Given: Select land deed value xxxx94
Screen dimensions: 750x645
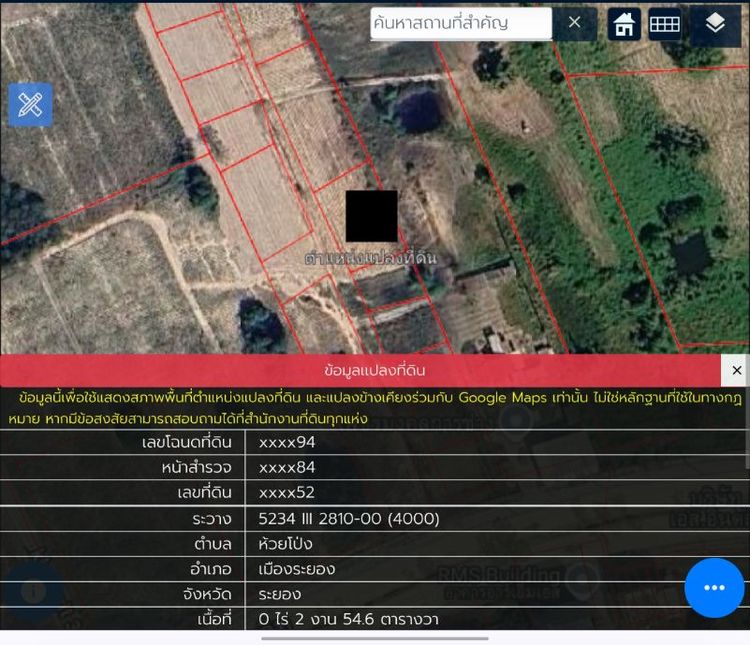Looking at the screenshot, I should (287, 442).
